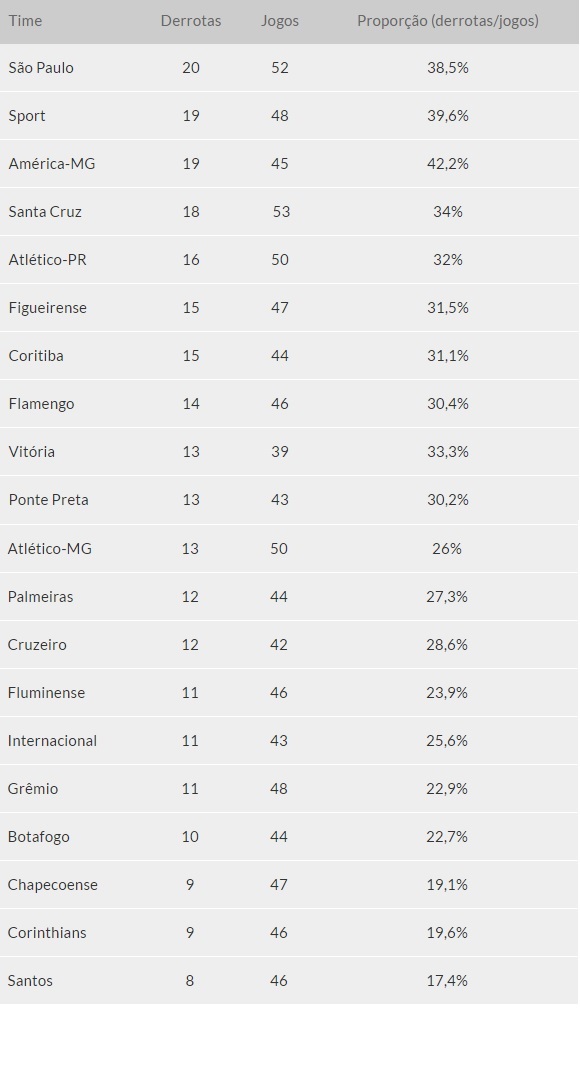Click Corinthians' 19,6% proportion cell
Viewport: 580px width, 1090px height.
tap(447, 932)
